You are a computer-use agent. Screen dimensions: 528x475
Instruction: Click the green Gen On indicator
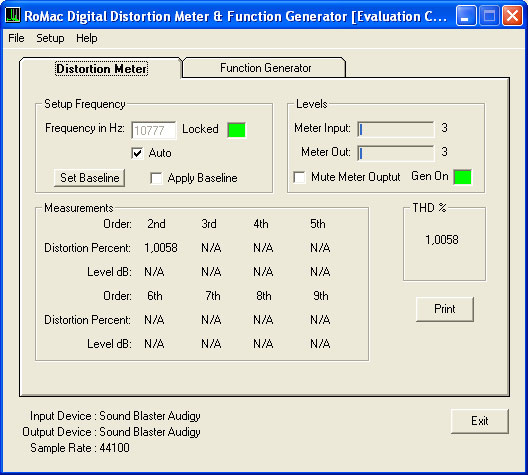[x=462, y=177]
